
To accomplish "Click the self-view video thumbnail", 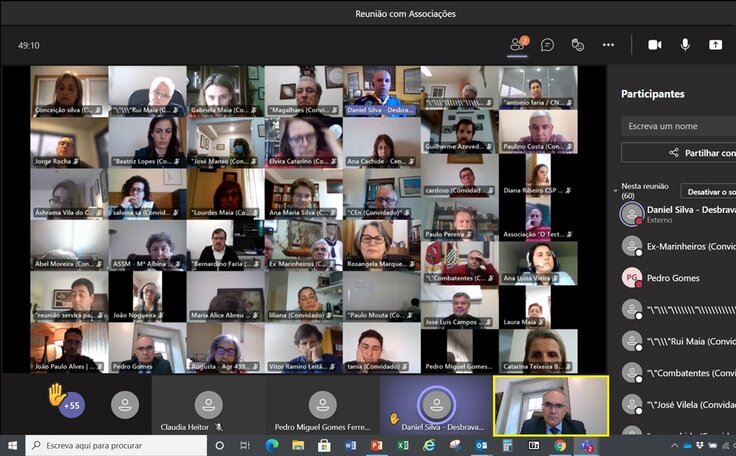I will pos(551,405).
